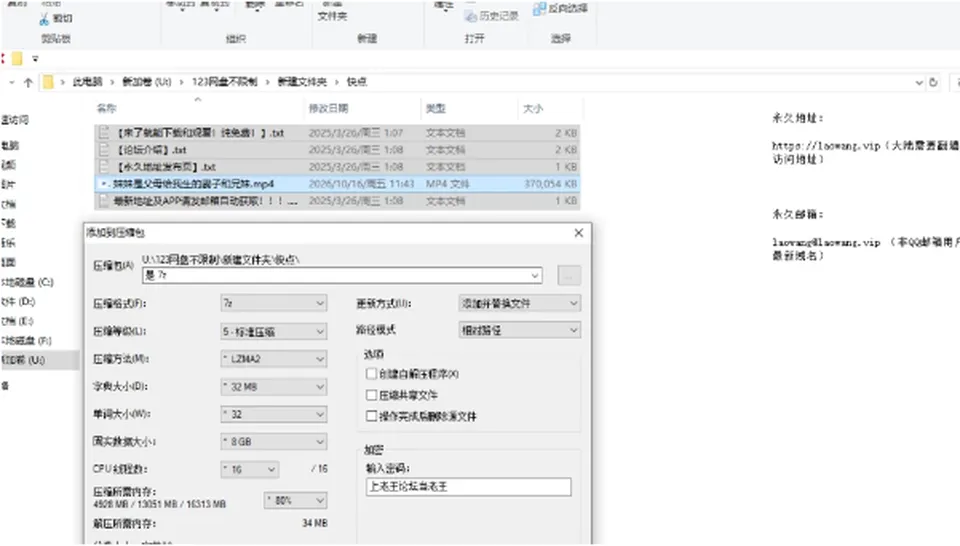Go up one folder with the up arrow
The width and height of the screenshot is (960, 546).
(x=28, y=82)
